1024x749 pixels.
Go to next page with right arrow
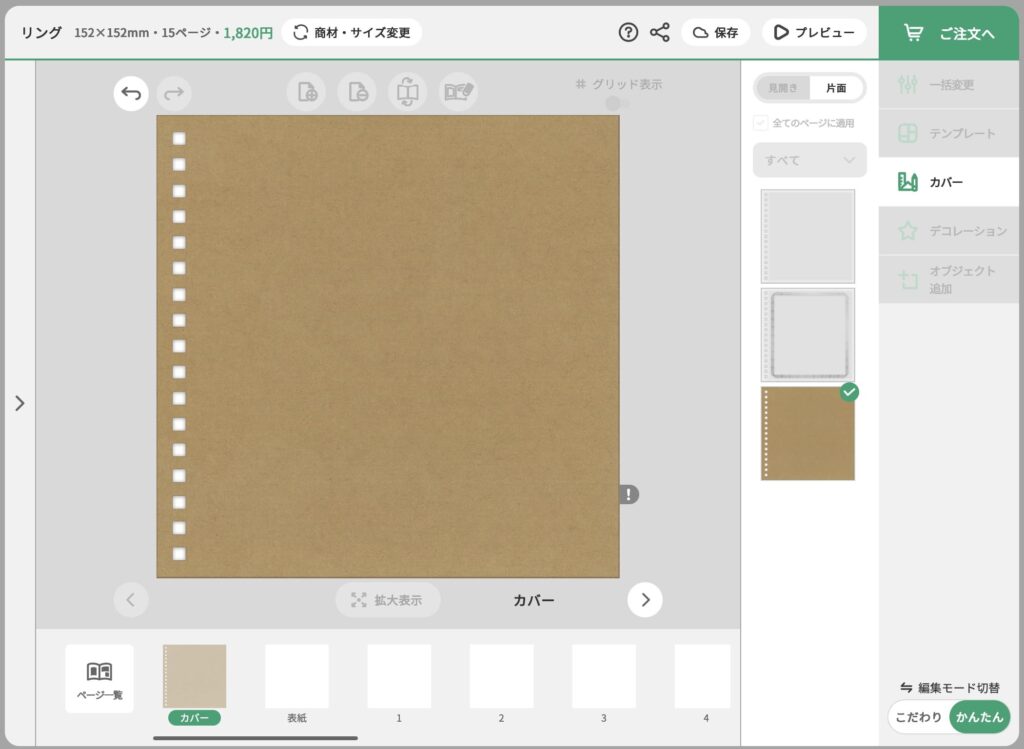645,600
